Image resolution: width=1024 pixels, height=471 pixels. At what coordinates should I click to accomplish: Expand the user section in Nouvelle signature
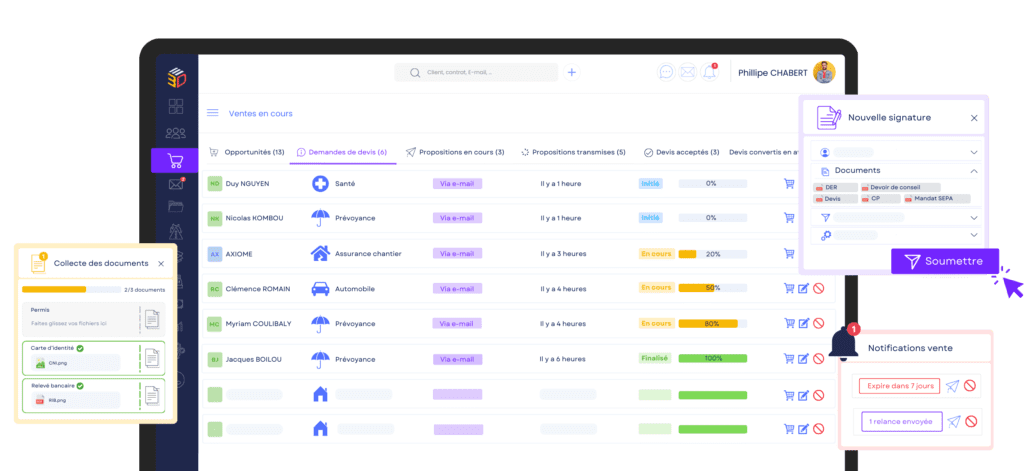click(974, 153)
